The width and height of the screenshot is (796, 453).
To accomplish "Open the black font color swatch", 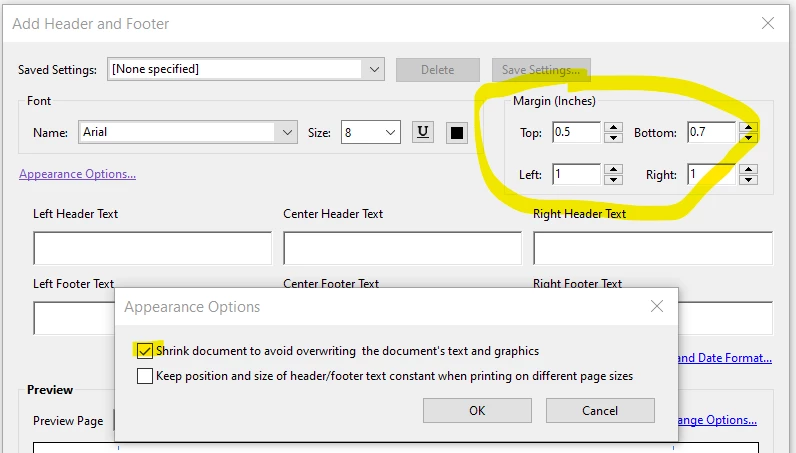I will coord(457,133).
